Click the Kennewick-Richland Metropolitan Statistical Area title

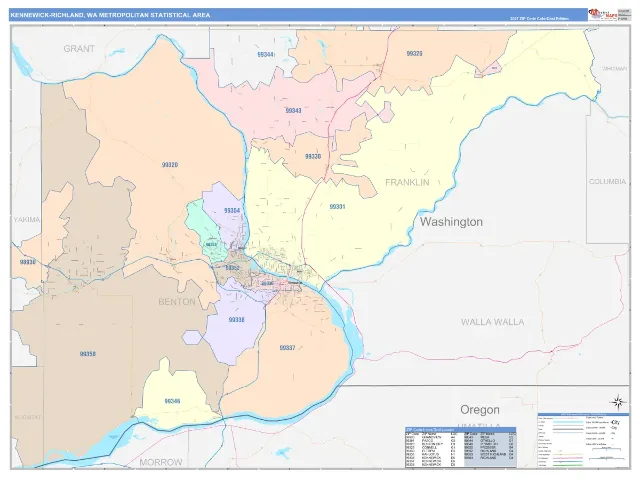point(110,15)
